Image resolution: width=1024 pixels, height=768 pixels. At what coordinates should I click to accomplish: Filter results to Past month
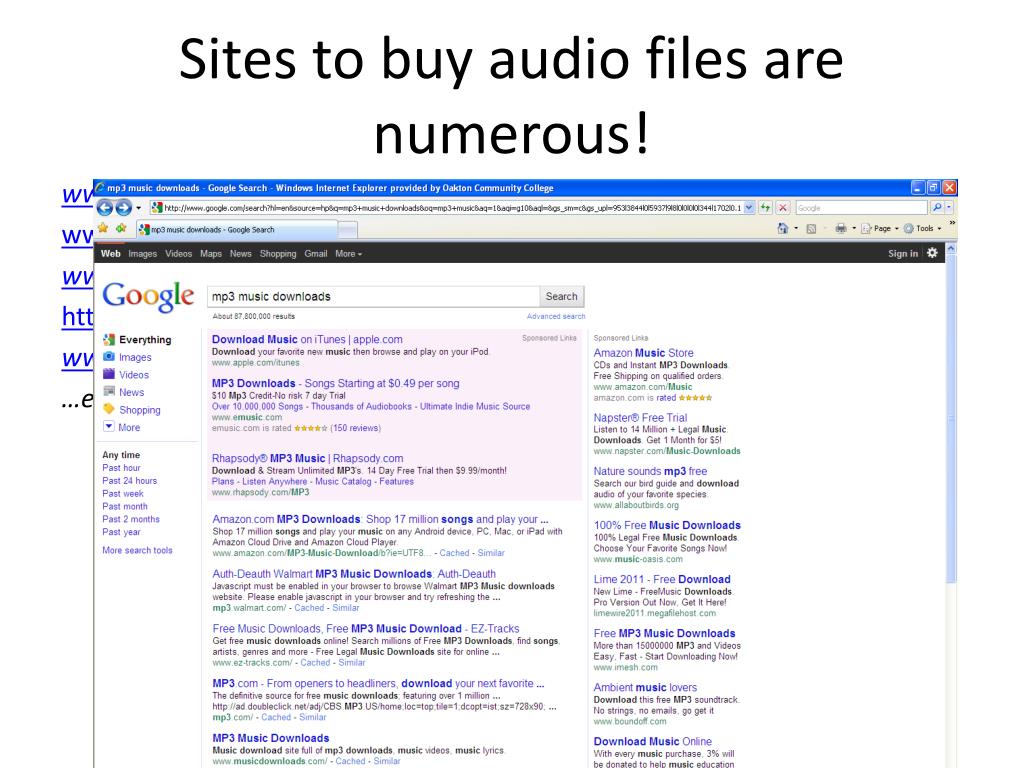[x=125, y=506]
